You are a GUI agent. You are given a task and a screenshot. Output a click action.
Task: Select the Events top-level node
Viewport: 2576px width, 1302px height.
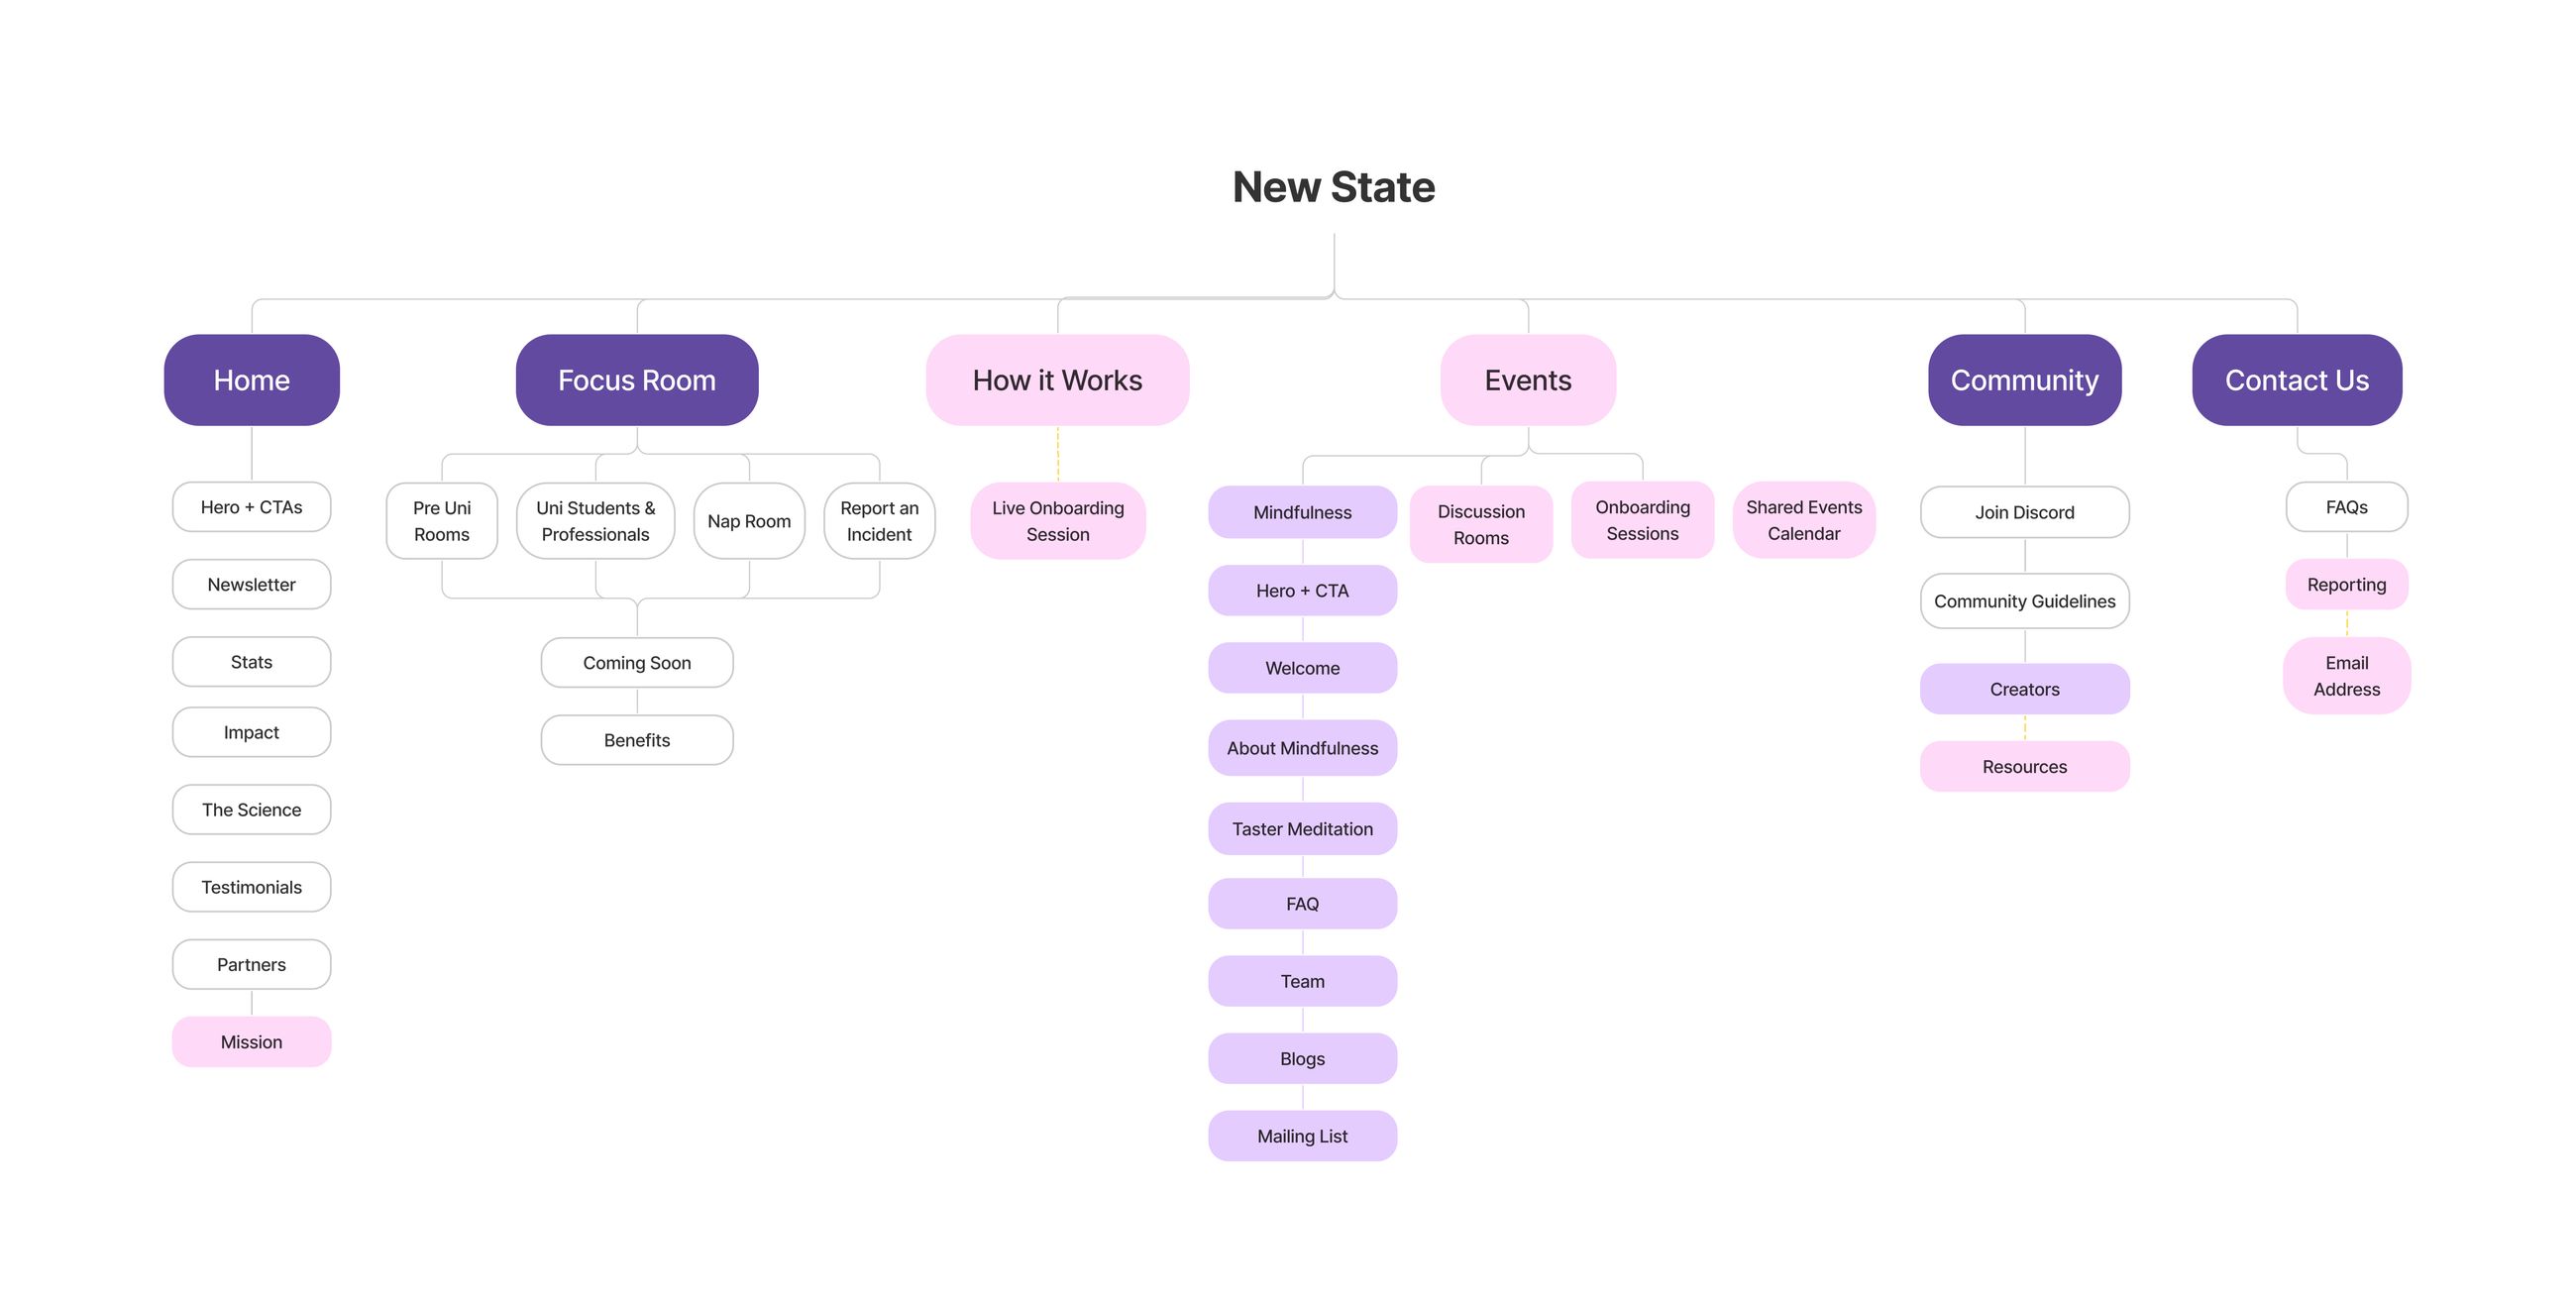coord(1527,380)
